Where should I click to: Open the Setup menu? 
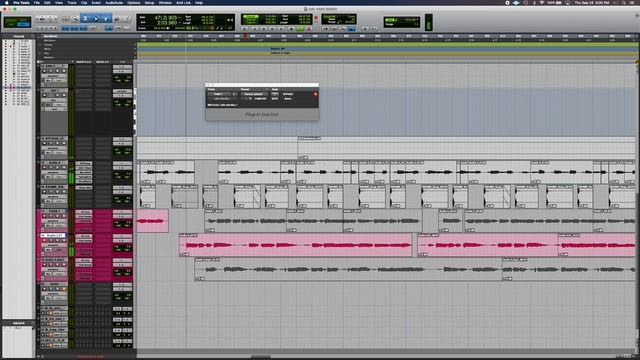[149, 2]
